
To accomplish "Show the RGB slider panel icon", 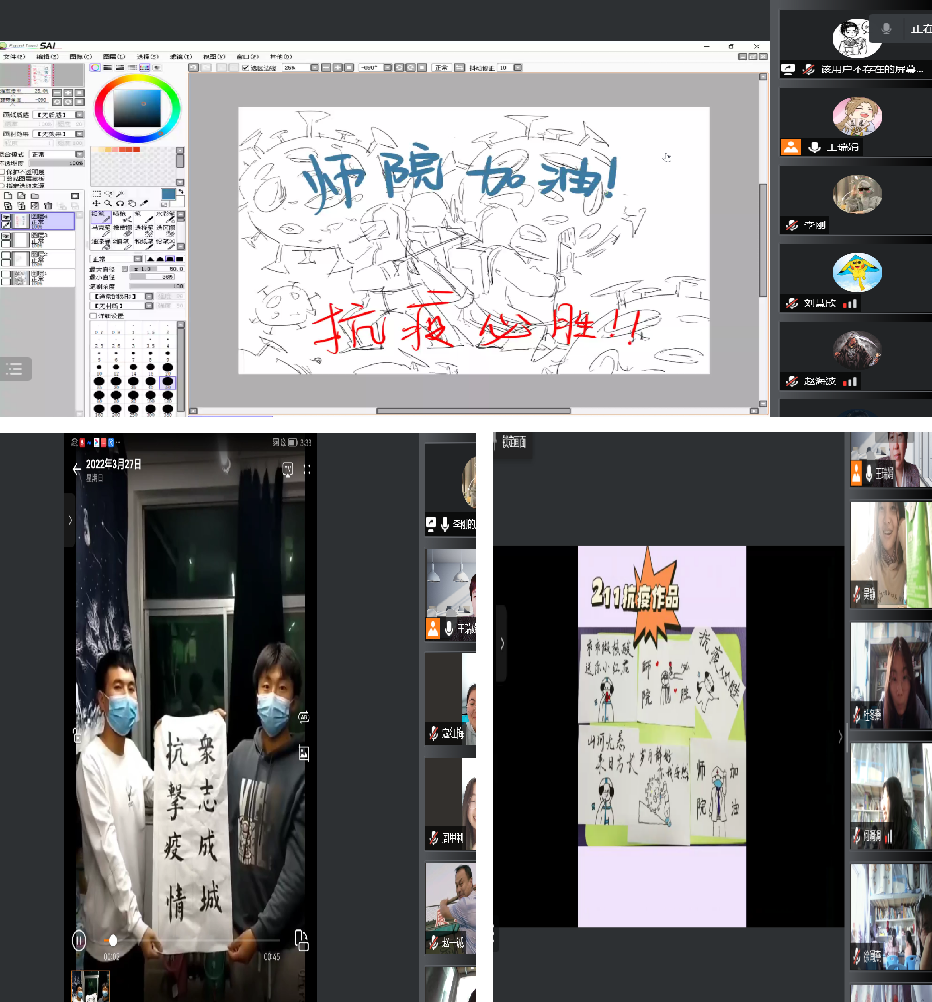I will pos(107,67).
